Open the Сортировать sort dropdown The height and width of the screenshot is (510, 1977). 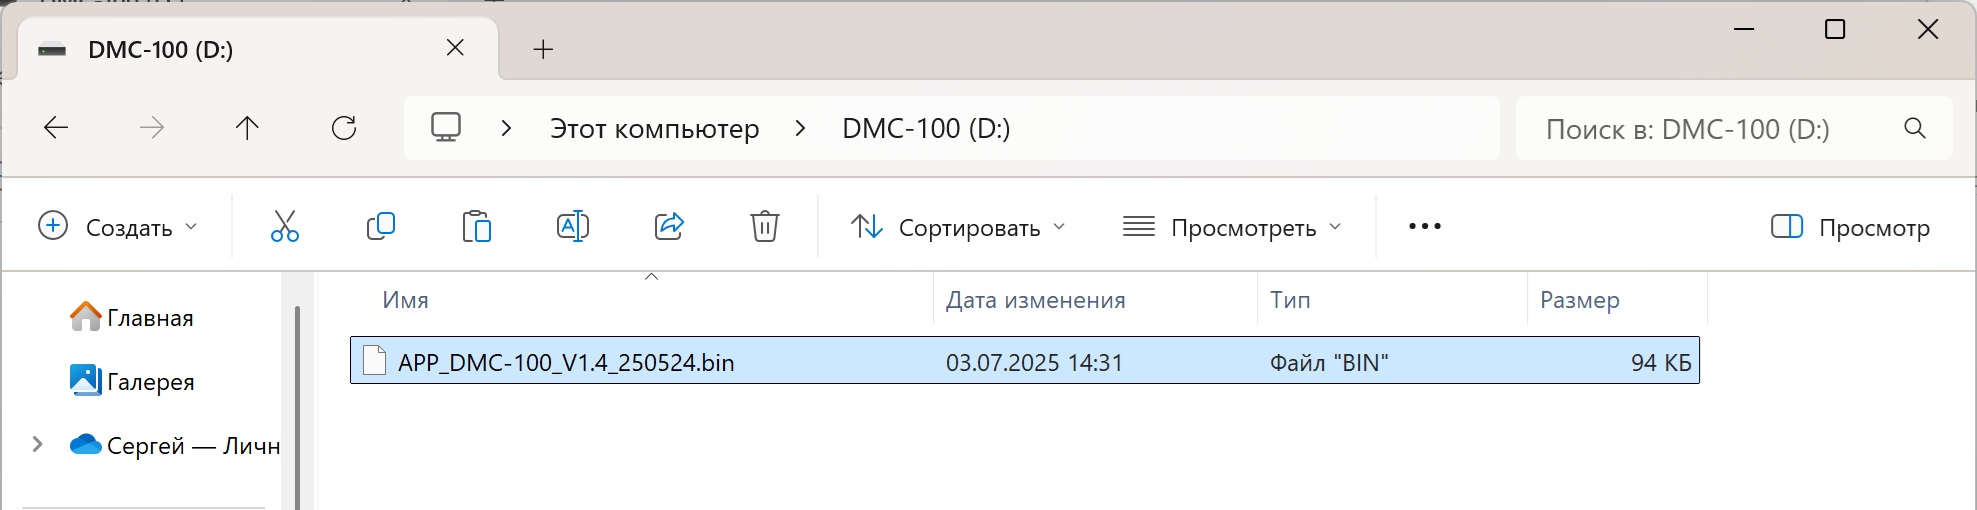pos(958,228)
